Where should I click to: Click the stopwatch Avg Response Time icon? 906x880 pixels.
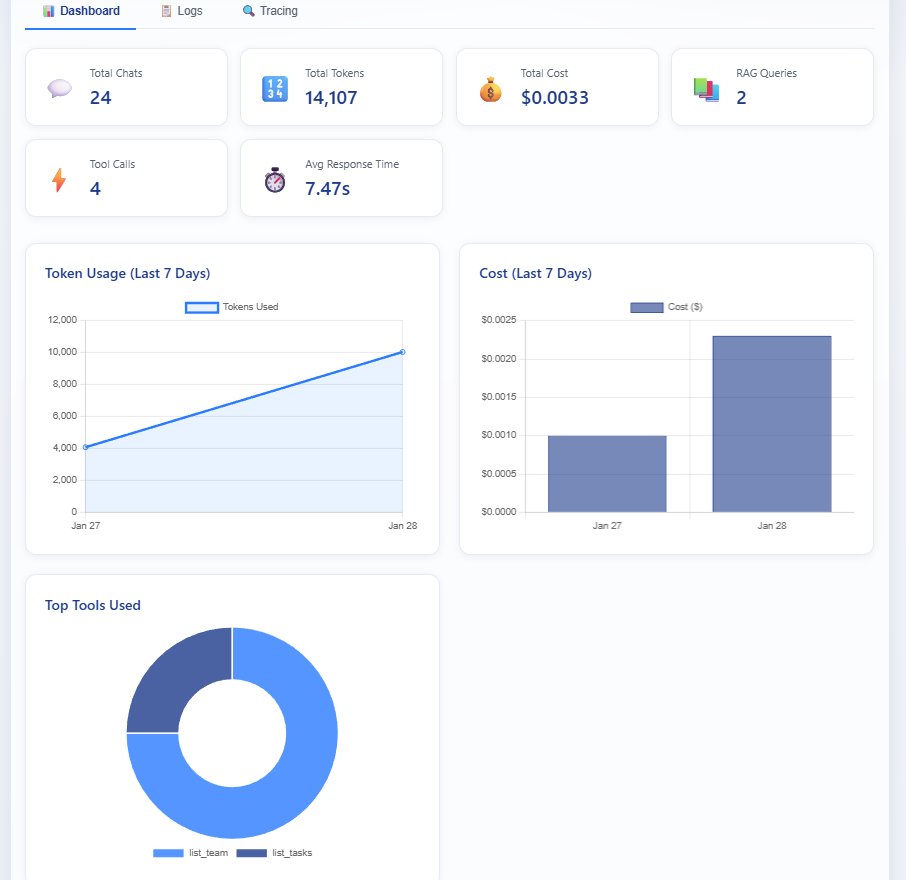[274, 180]
